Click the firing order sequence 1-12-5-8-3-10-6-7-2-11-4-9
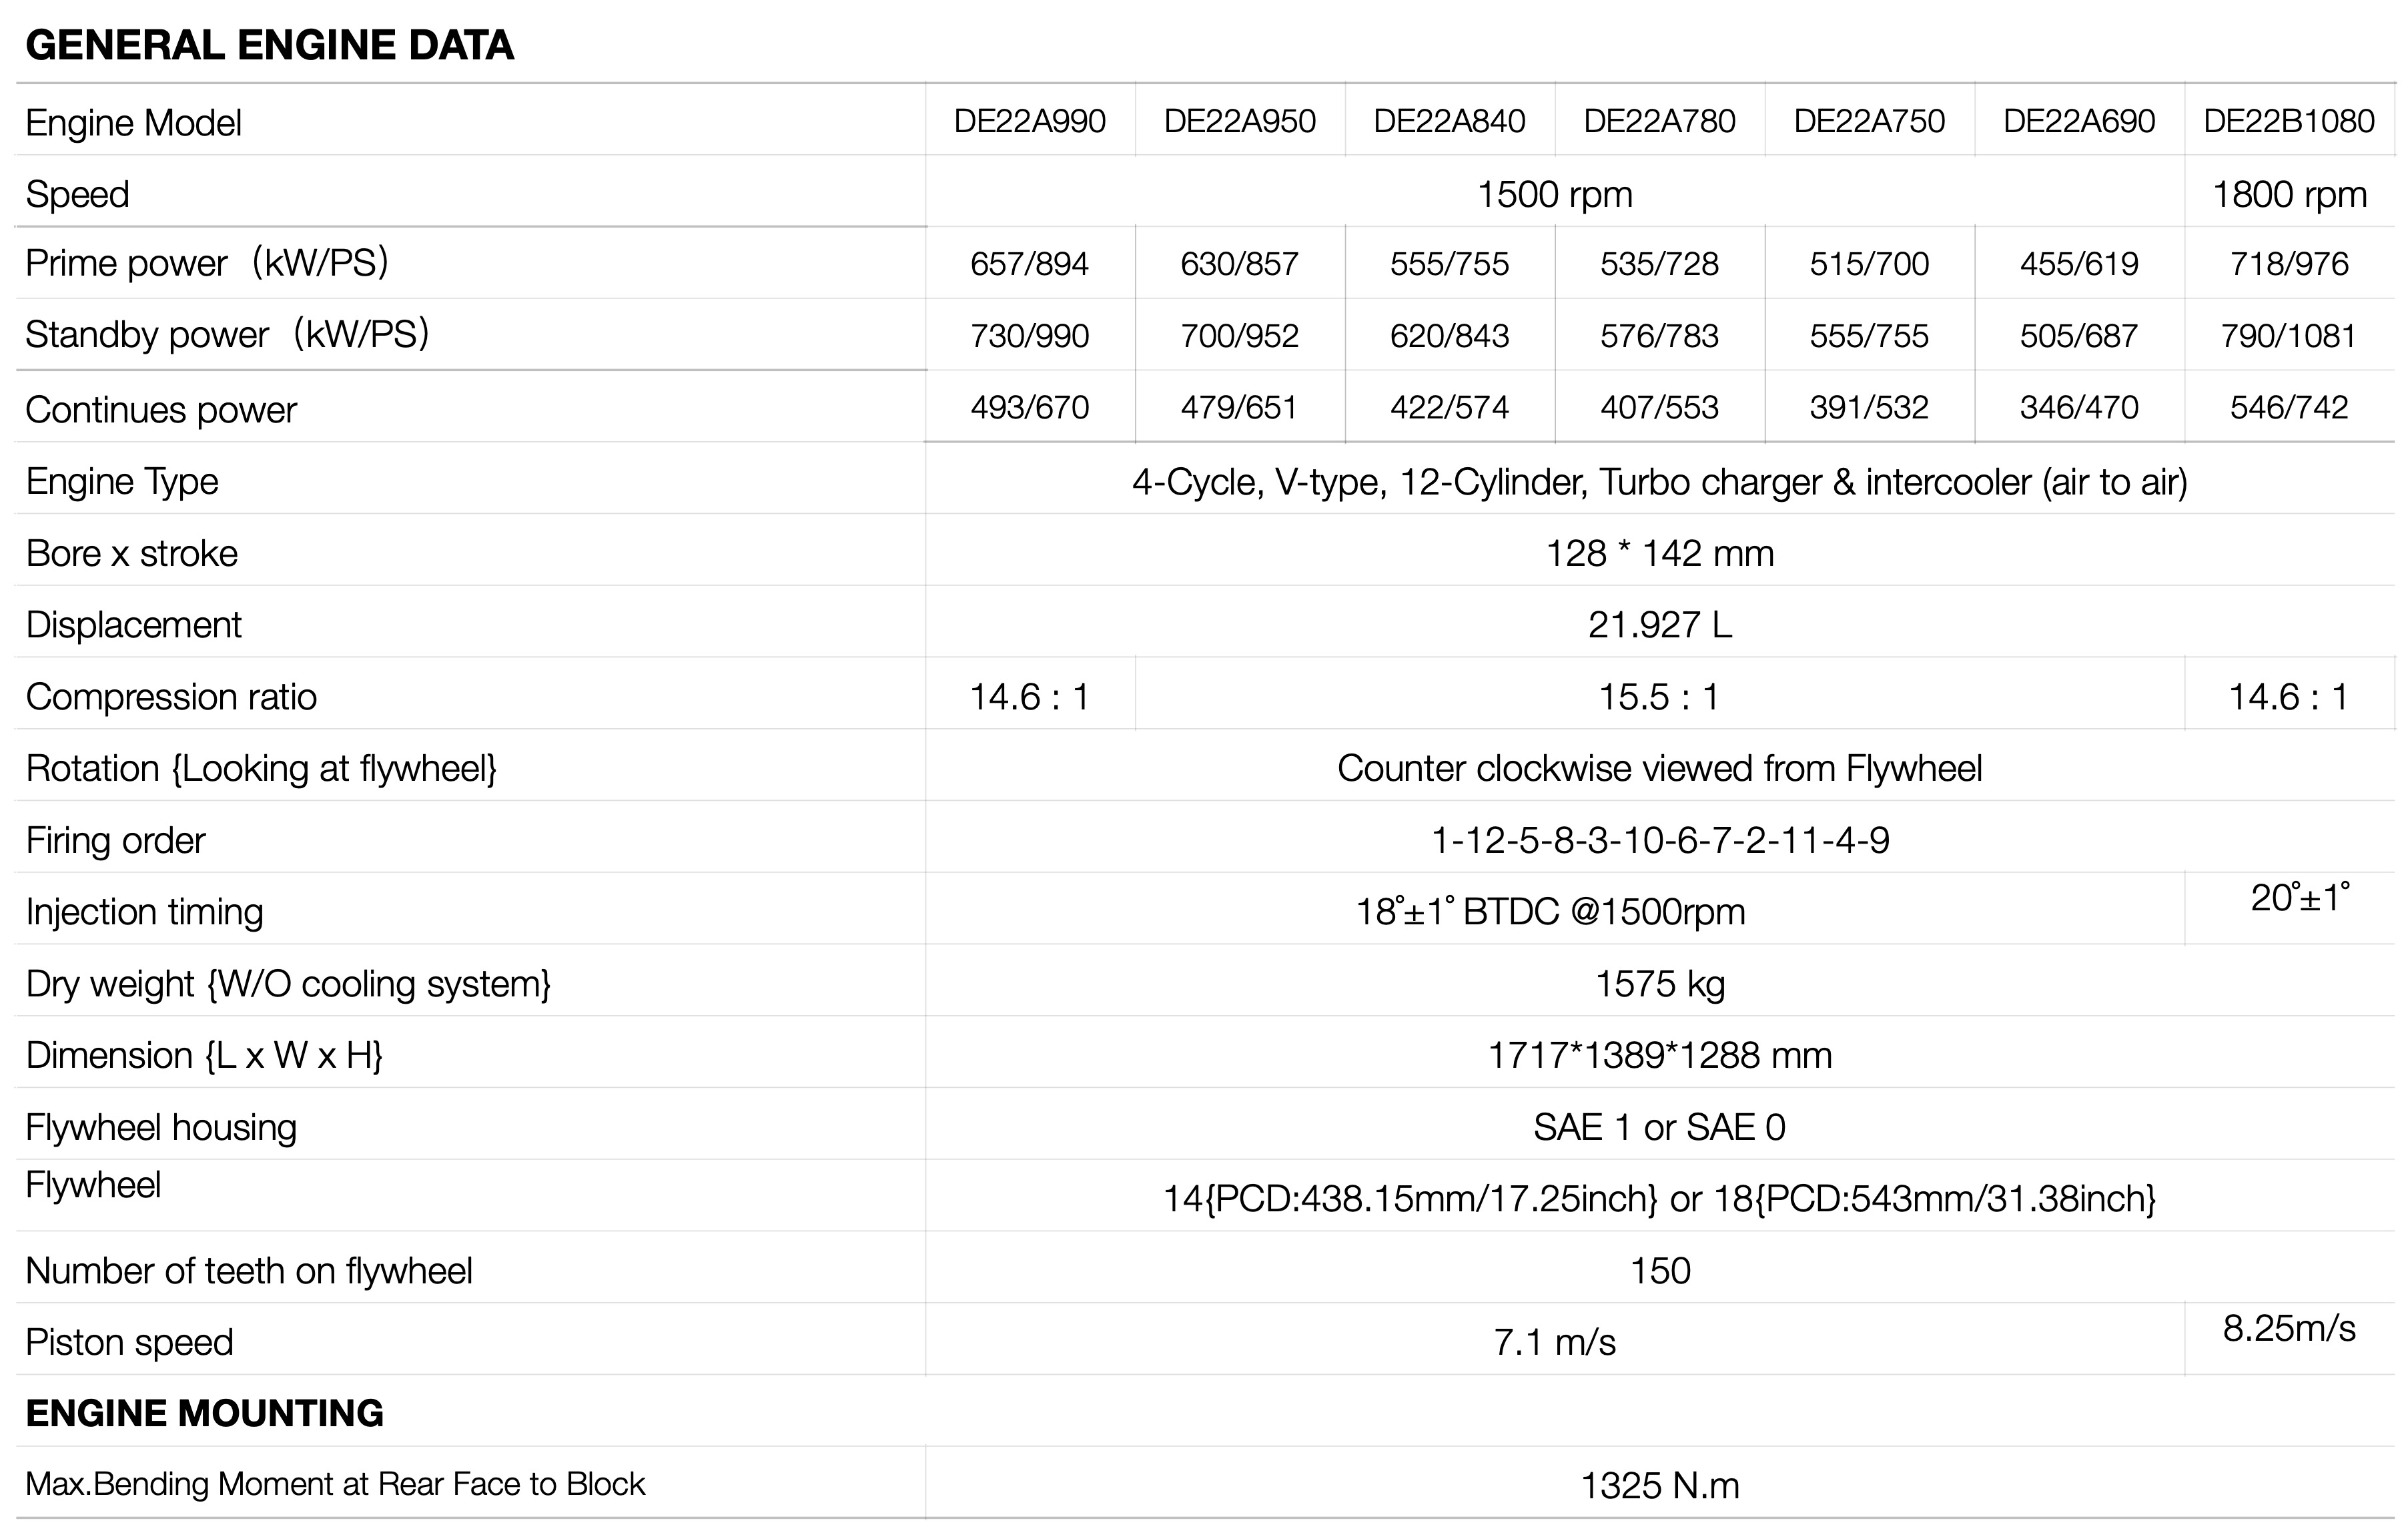2408x1537 pixels. [1660, 841]
